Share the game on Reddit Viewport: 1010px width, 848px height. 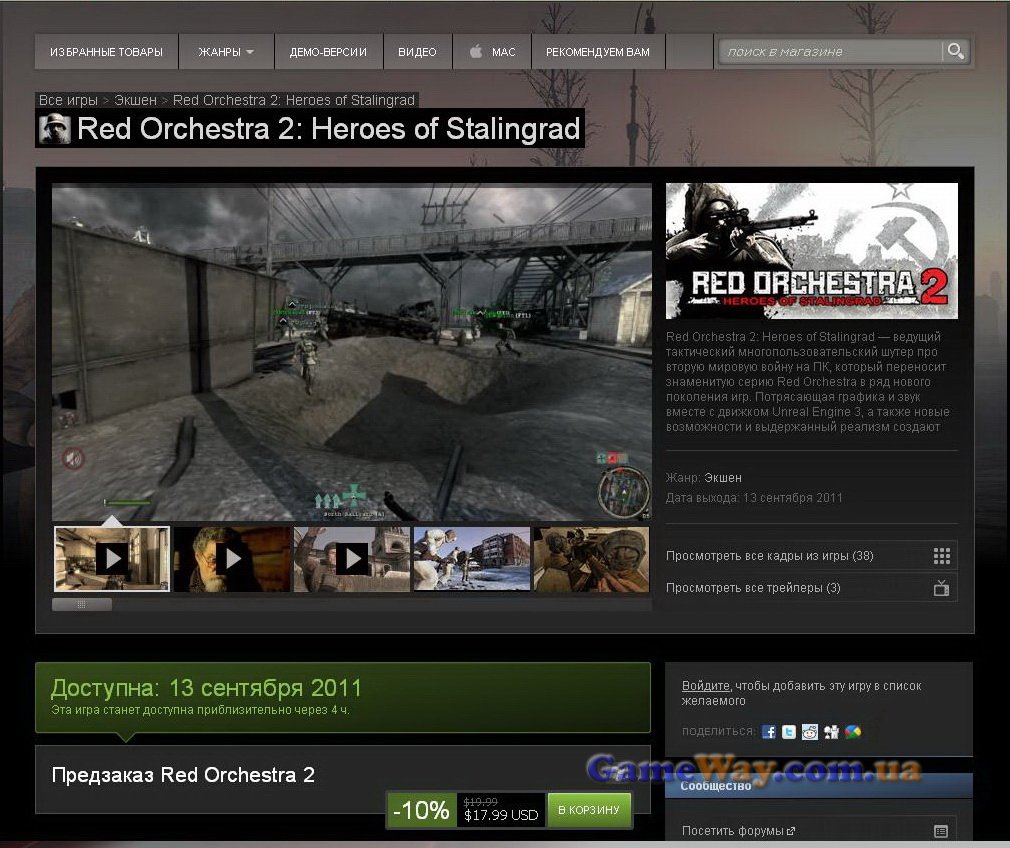click(x=810, y=732)
